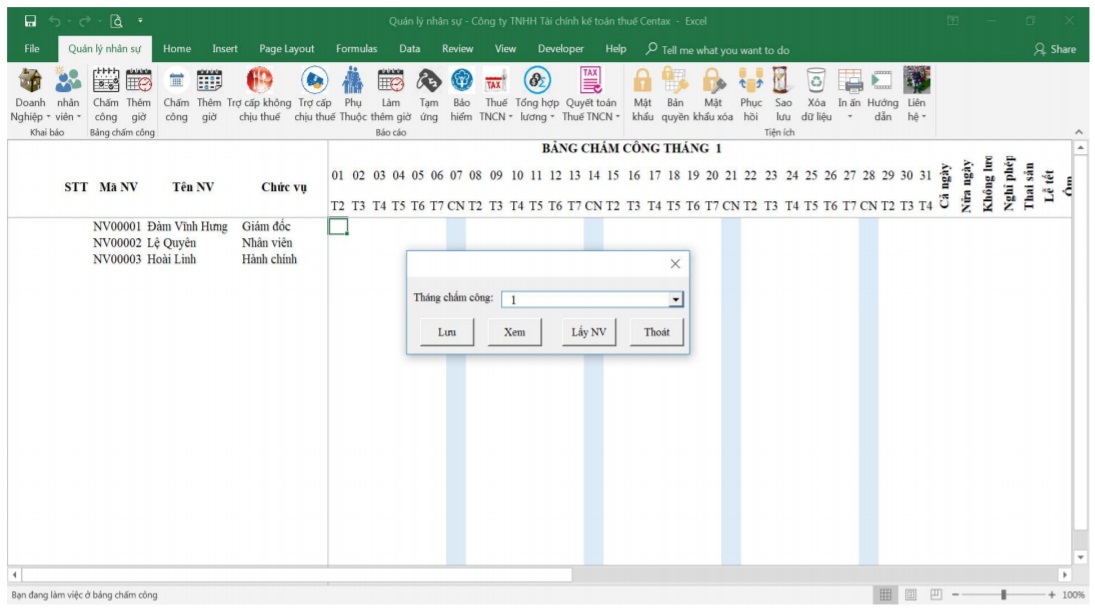This screenshot has height=612, width=1095.
Task: Click the Tạm ứng advance icon
Action: pos(428,81)
